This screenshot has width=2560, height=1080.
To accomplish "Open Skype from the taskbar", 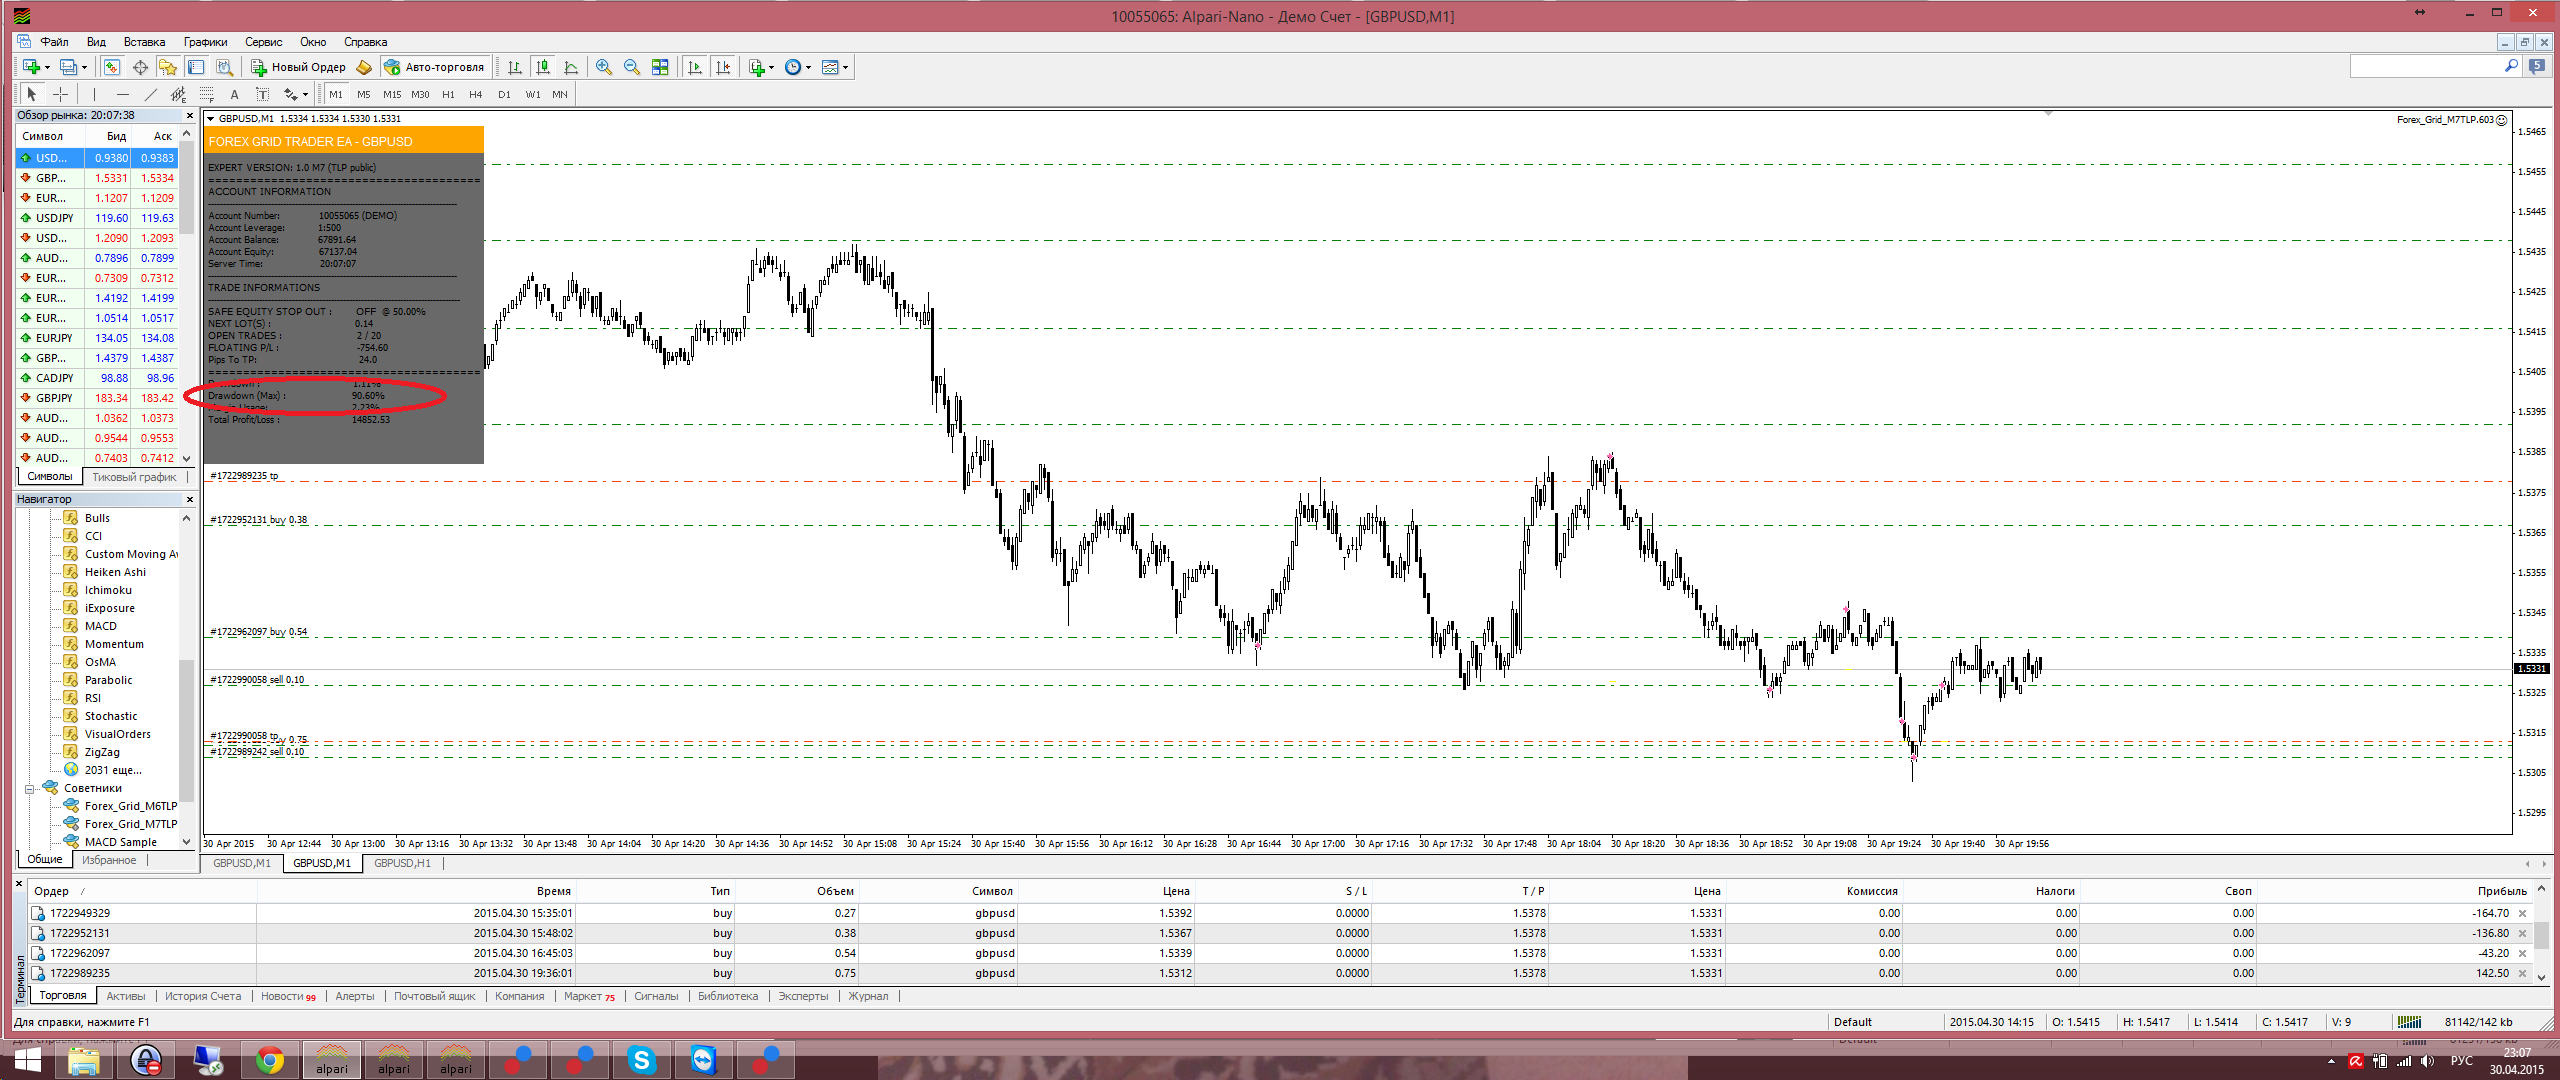I will (641, 1060).
